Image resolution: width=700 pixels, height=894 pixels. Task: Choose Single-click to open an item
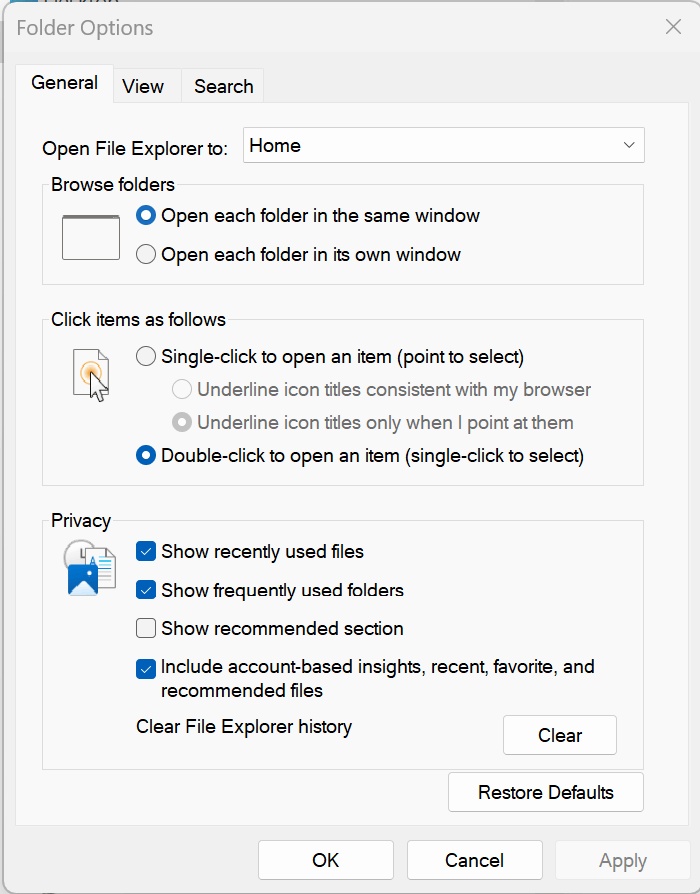pos(146,356)
